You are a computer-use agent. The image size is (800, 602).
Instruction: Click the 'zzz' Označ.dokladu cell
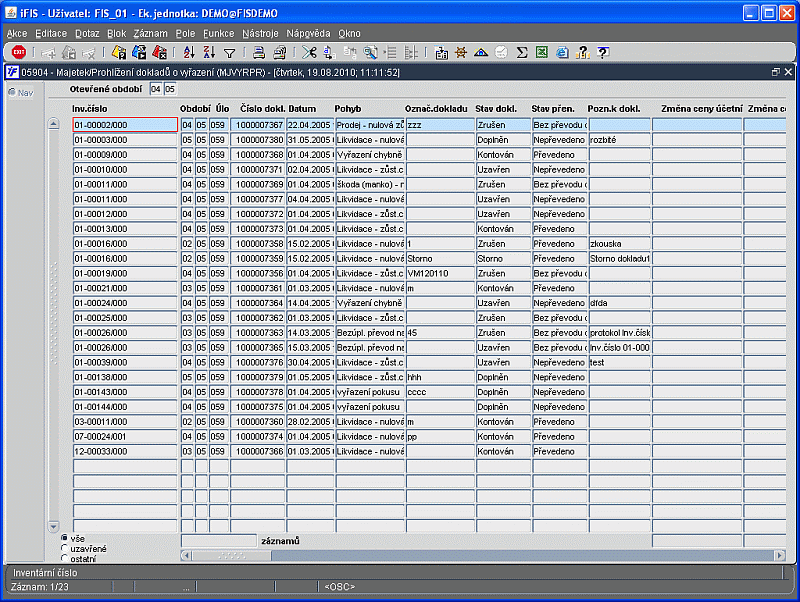point(440,125)
